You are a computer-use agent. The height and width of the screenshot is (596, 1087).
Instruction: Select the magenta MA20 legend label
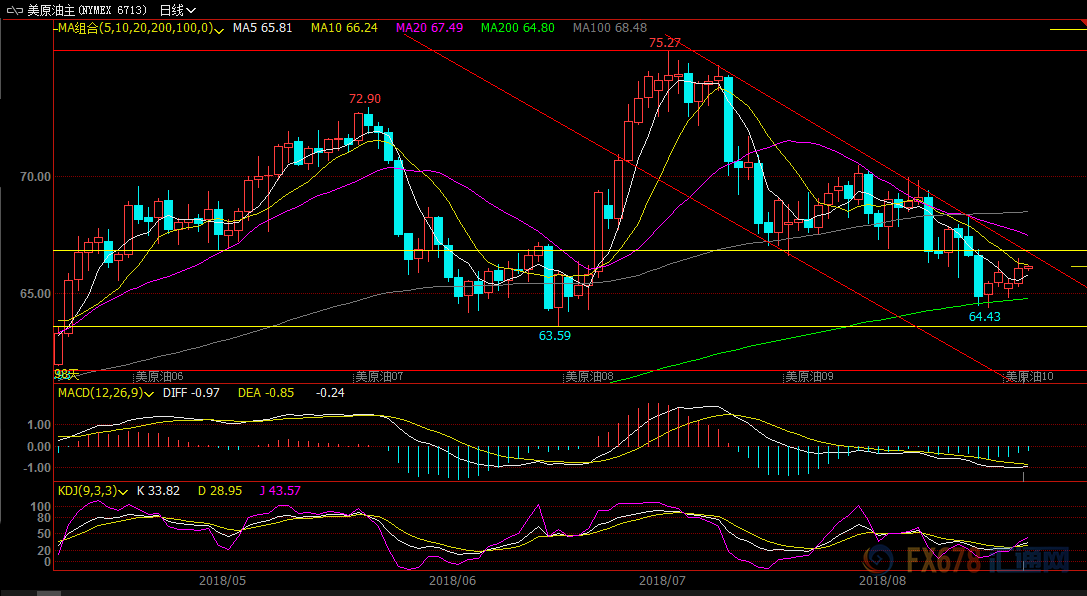coord(429,29)
